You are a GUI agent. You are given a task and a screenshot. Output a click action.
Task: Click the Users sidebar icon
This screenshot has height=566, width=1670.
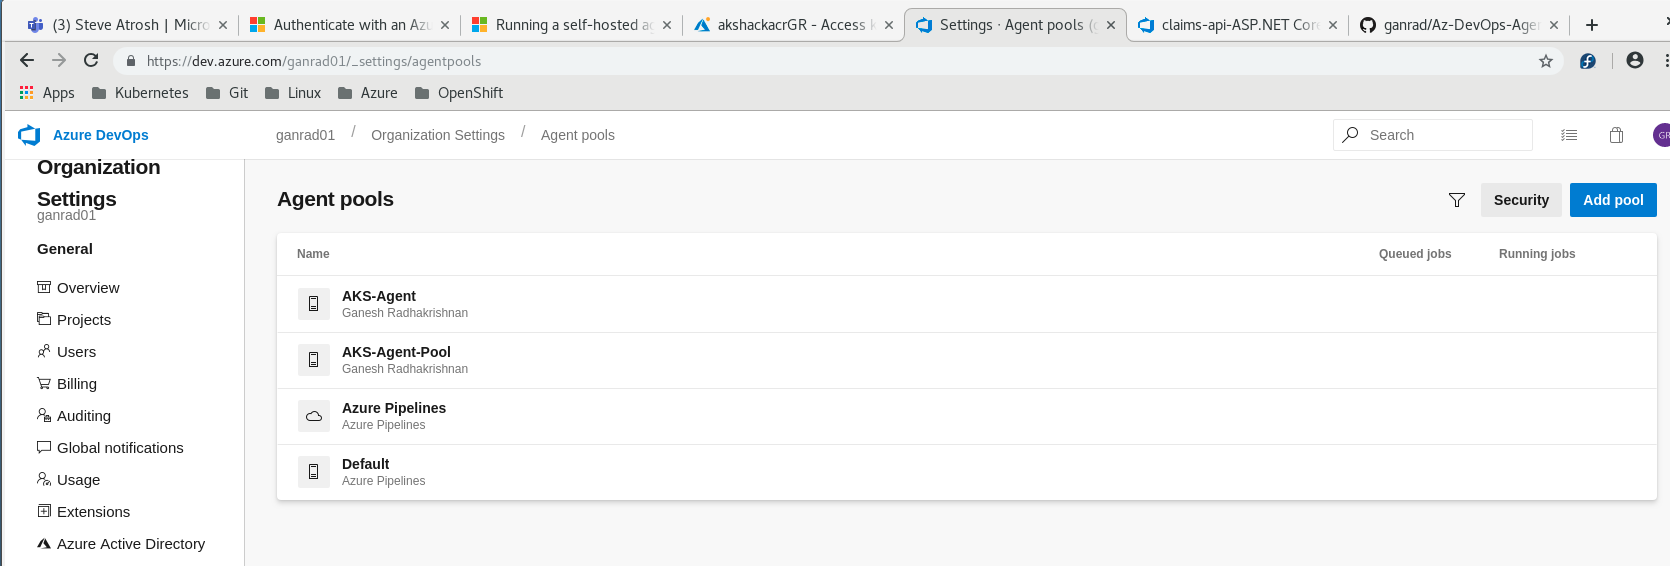pos(44,351)
